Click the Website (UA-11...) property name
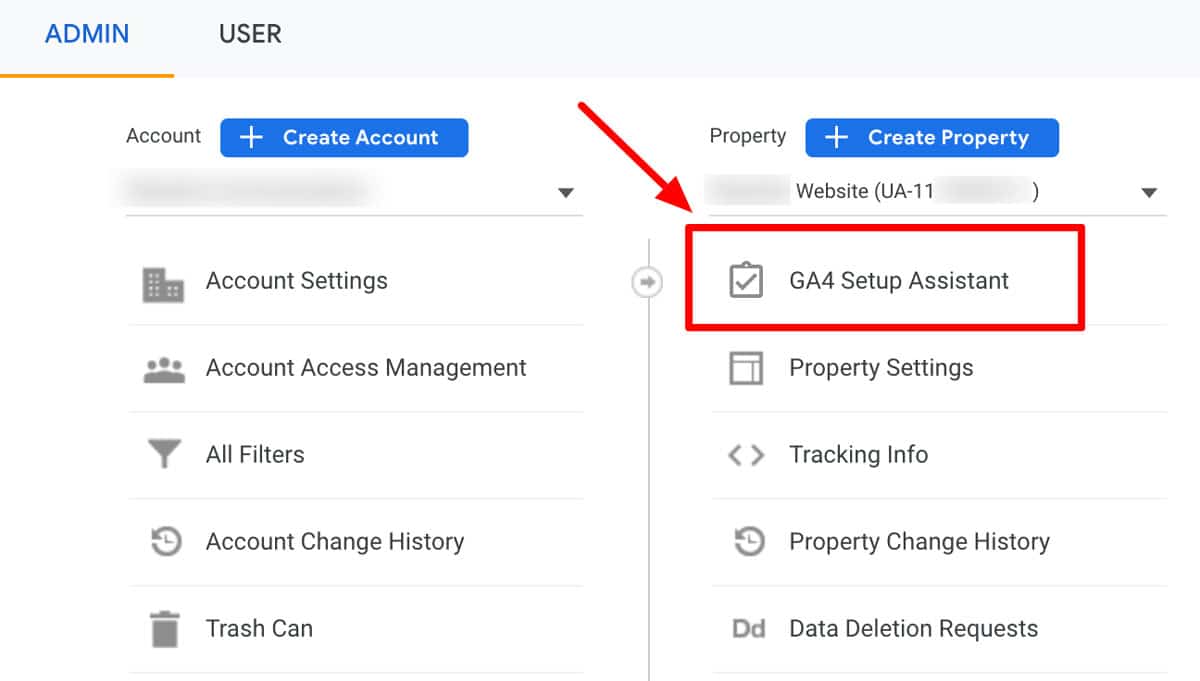The height and width of the screenshot is (681, 1200). click(916, 191)
